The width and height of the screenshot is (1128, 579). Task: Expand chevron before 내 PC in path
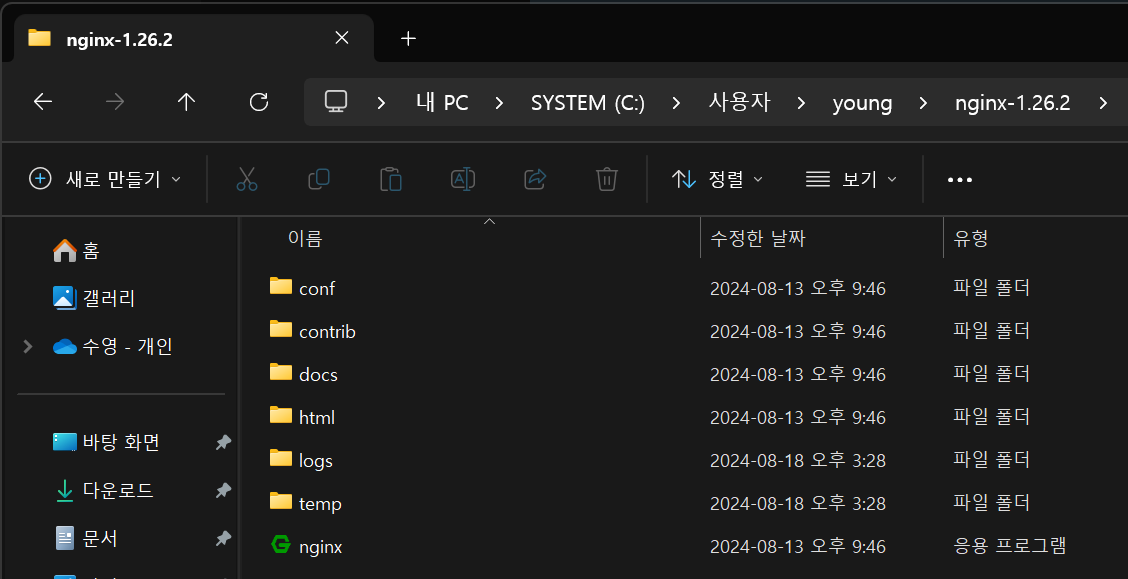(381, 103)
